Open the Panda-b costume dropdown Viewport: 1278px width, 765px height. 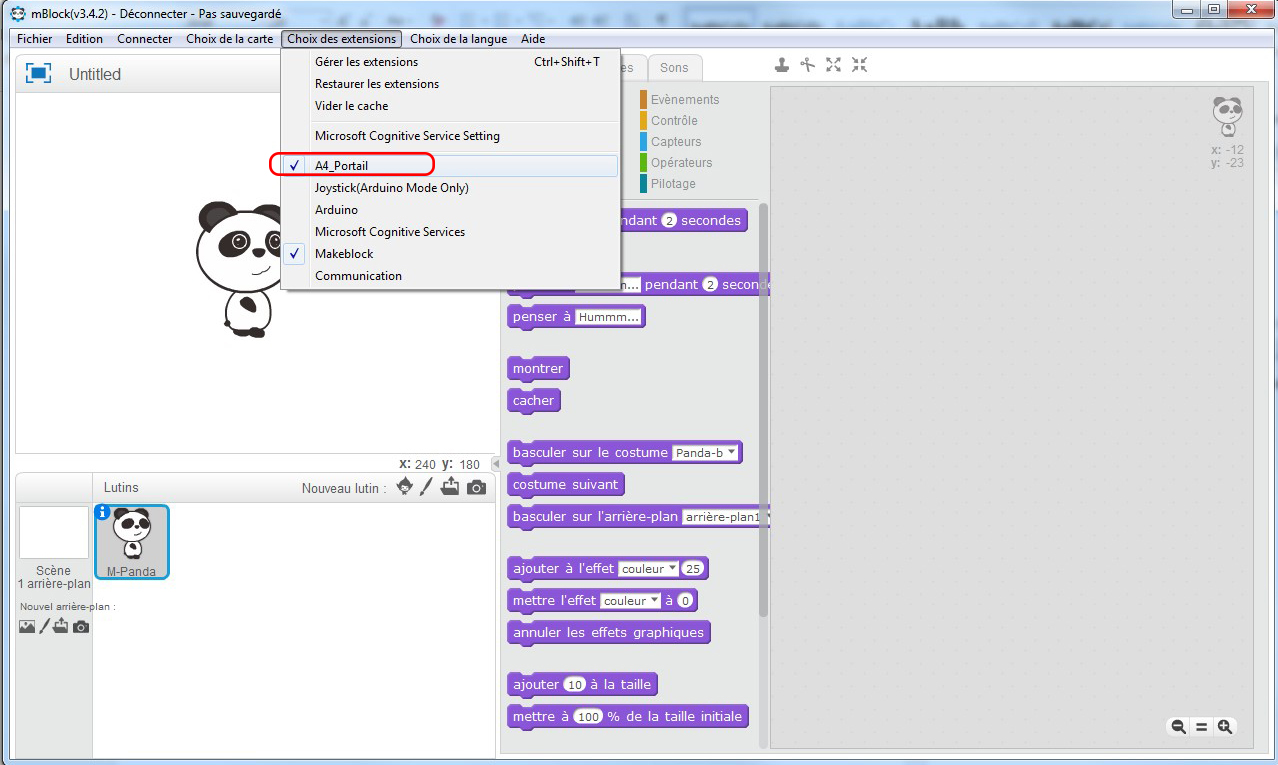[732, 452]
